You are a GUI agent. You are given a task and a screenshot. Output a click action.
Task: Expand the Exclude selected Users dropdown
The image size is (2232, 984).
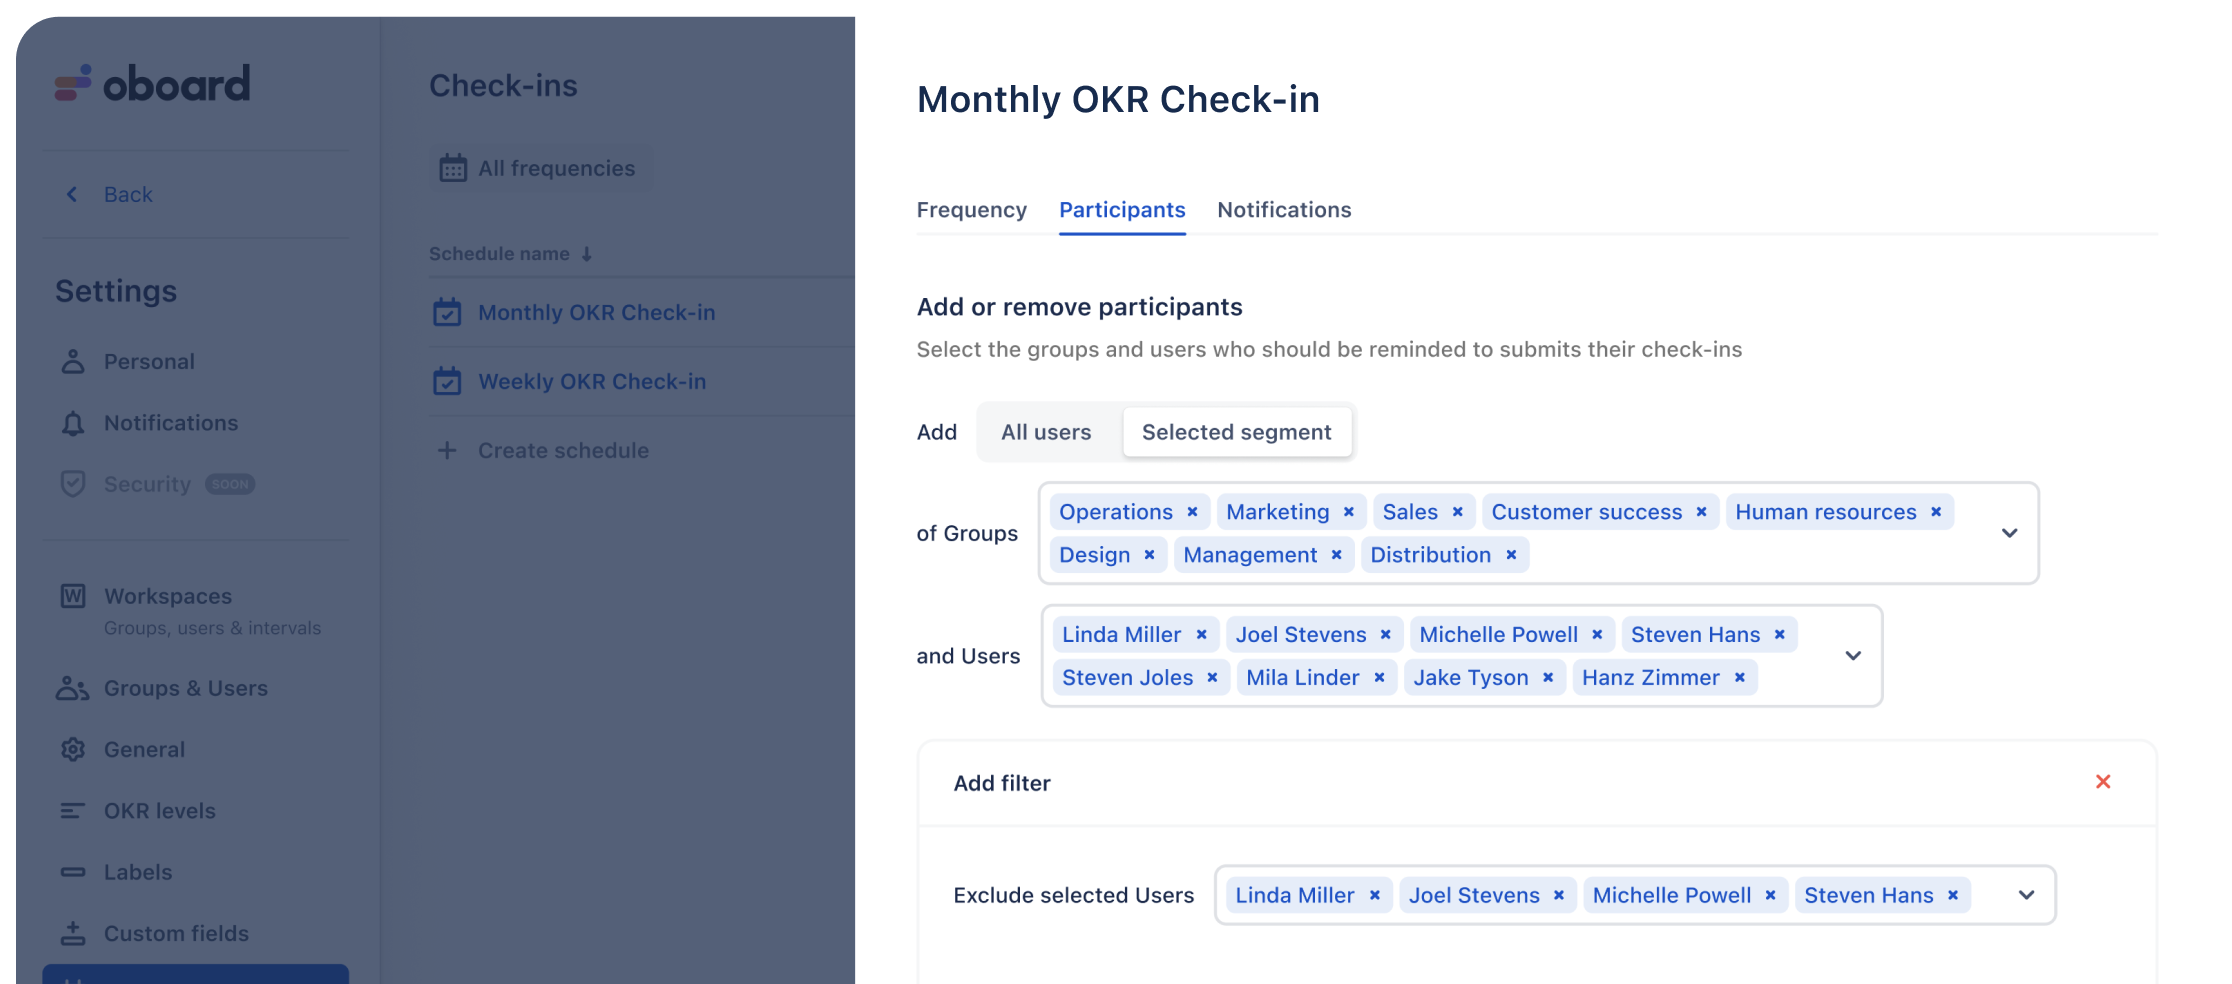[2026, 895]
